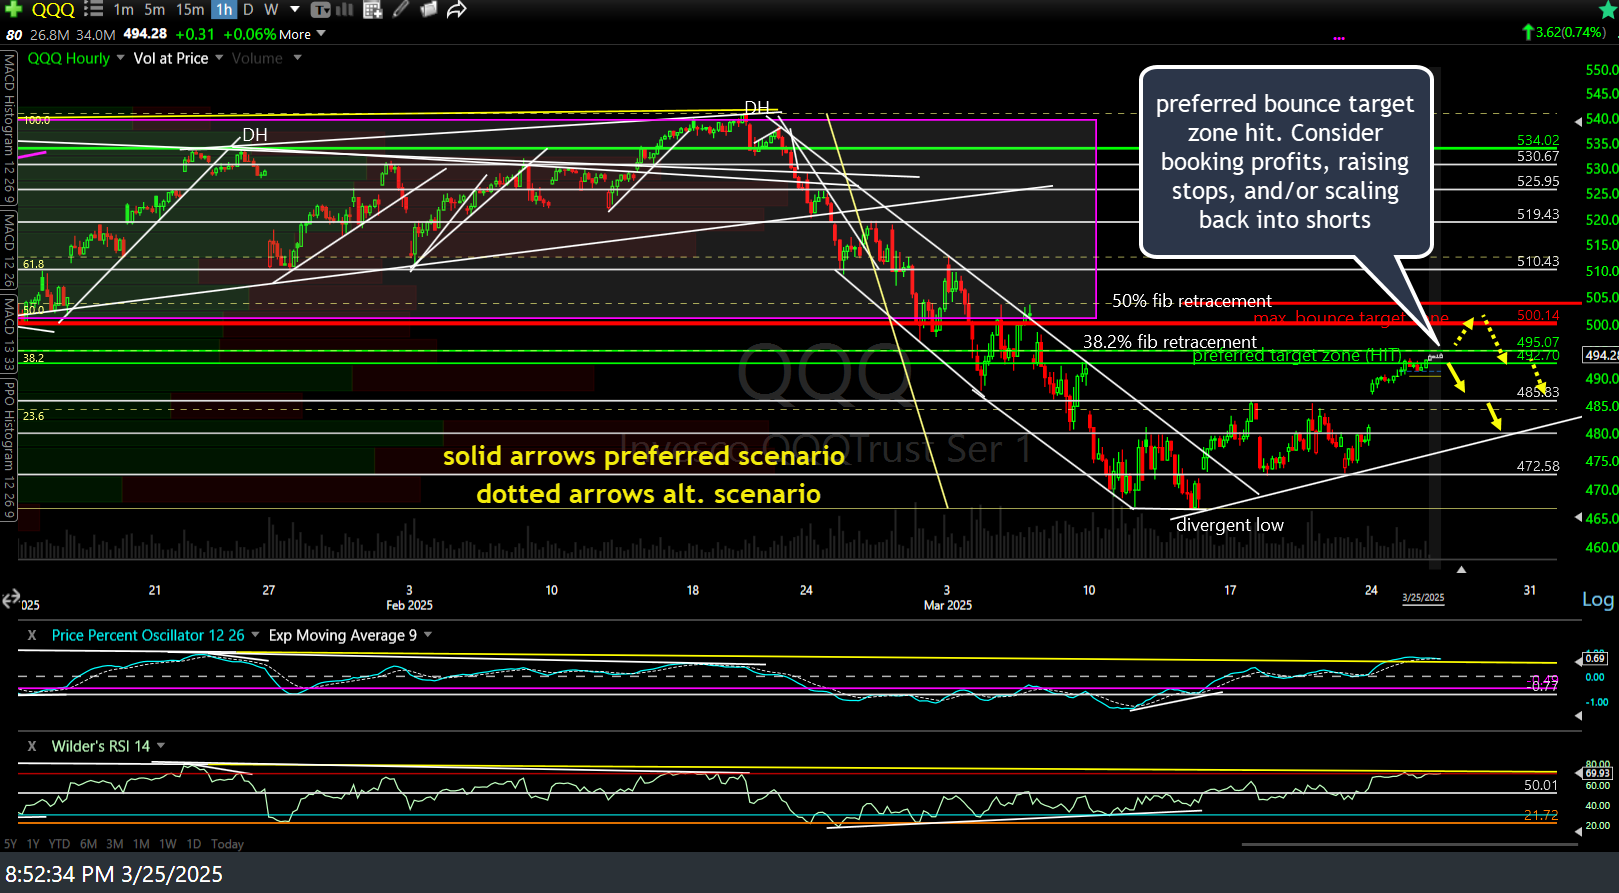Close the Wilder's RSI panel with X

coord(32,746)
